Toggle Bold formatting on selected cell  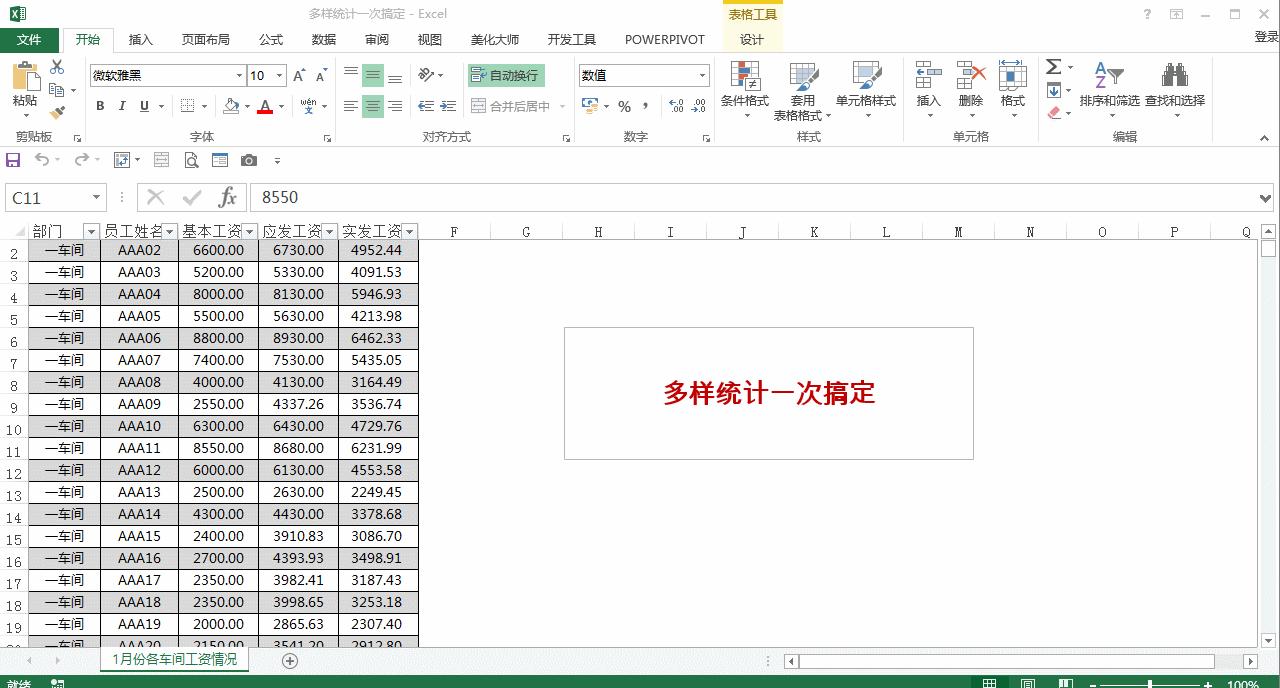pos(99,105)
